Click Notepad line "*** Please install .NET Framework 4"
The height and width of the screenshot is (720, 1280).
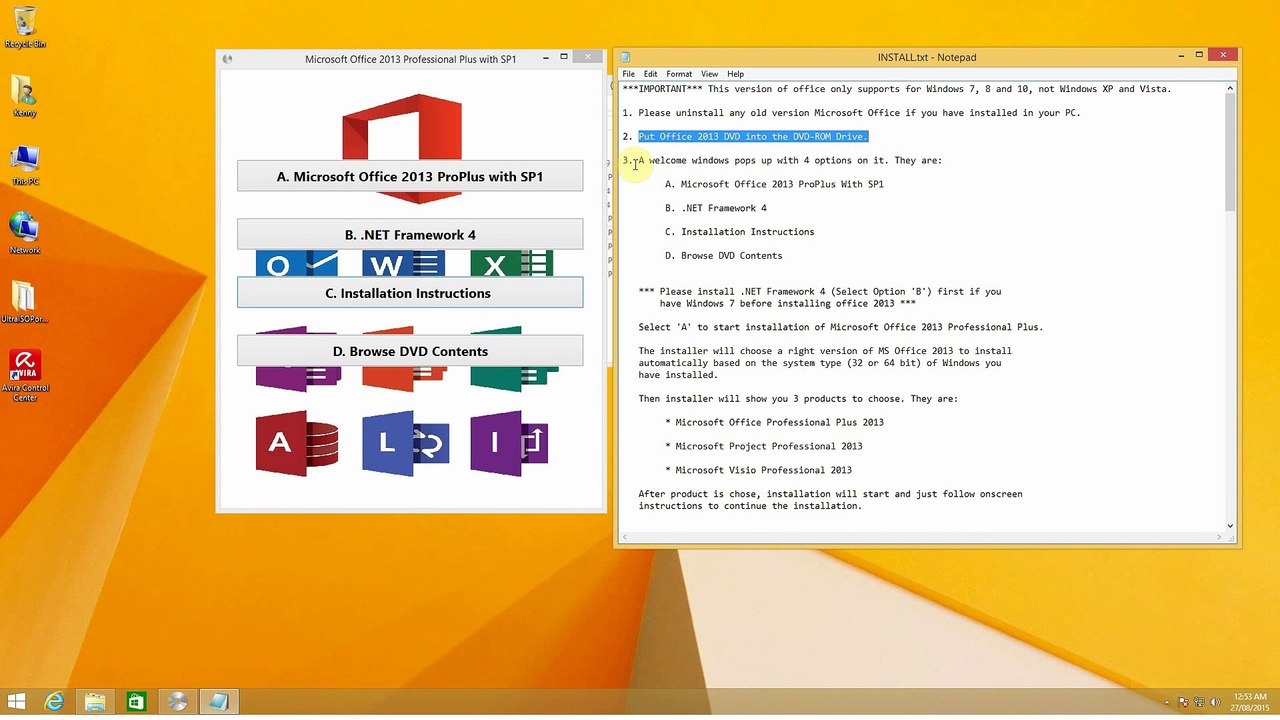[820, 292]
